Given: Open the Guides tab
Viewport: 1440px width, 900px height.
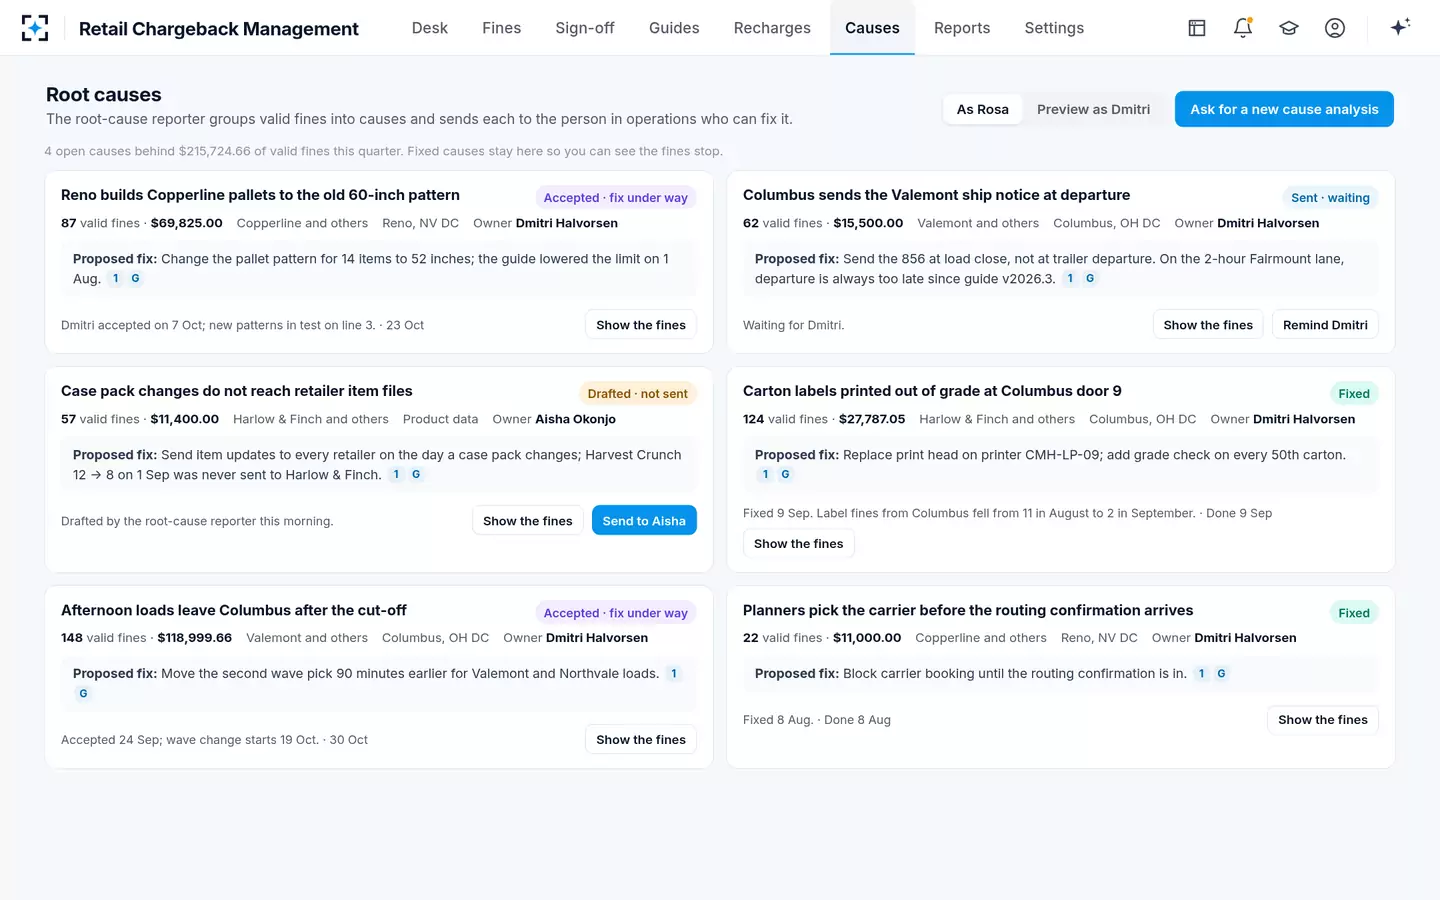Looking at the screenshot, I should tap(674, 28).
